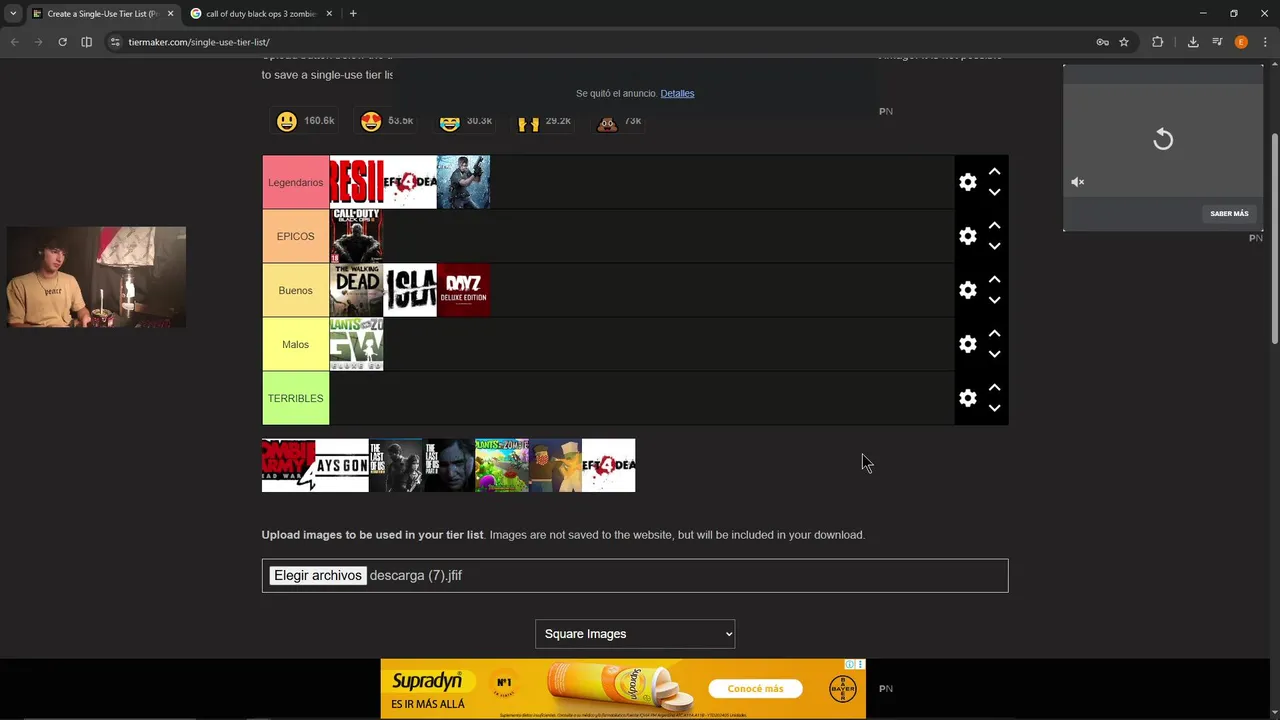Click the Legendarios tier color label
This screenshot has width=1280, height=720.
[295, 182]
